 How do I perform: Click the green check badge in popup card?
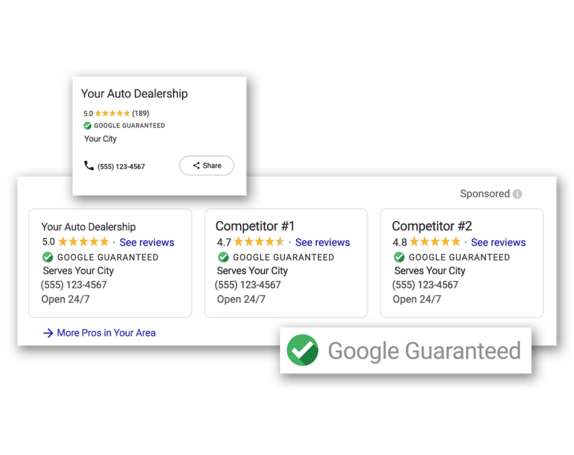click(87, 126)
